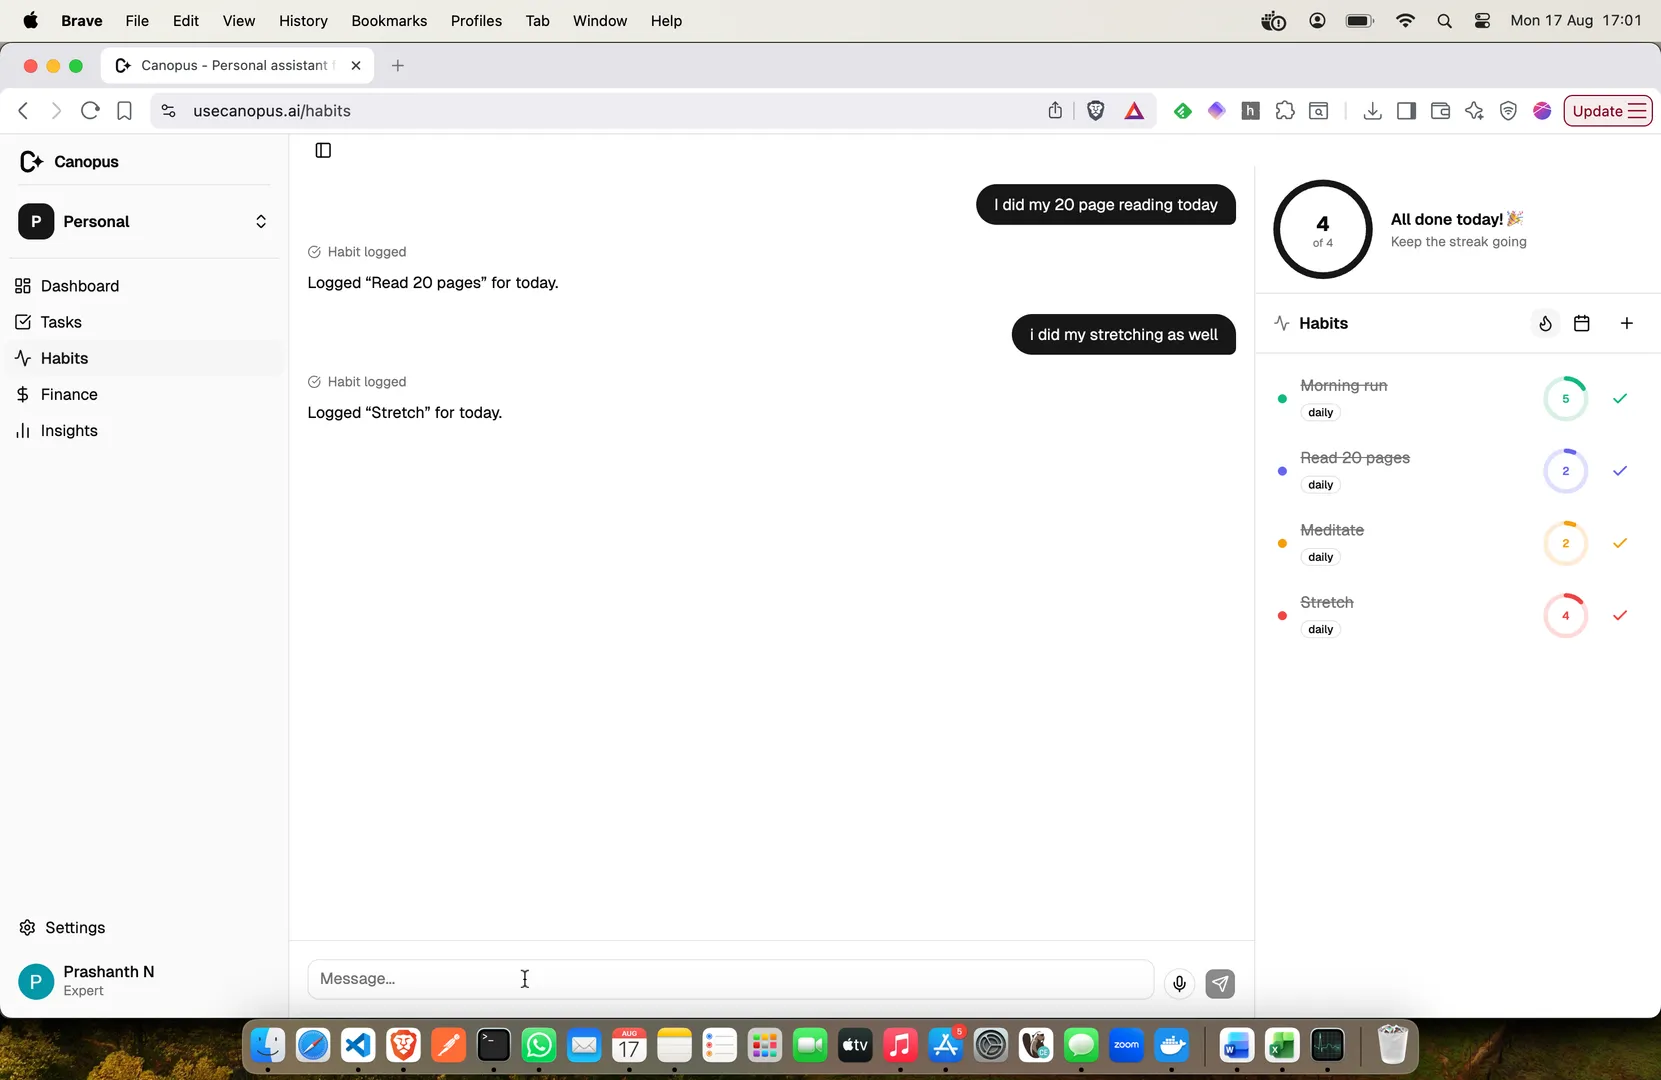Click the Message input field
The height and width of the screenshot is (1080, 1661).
(x=731, y=979)
